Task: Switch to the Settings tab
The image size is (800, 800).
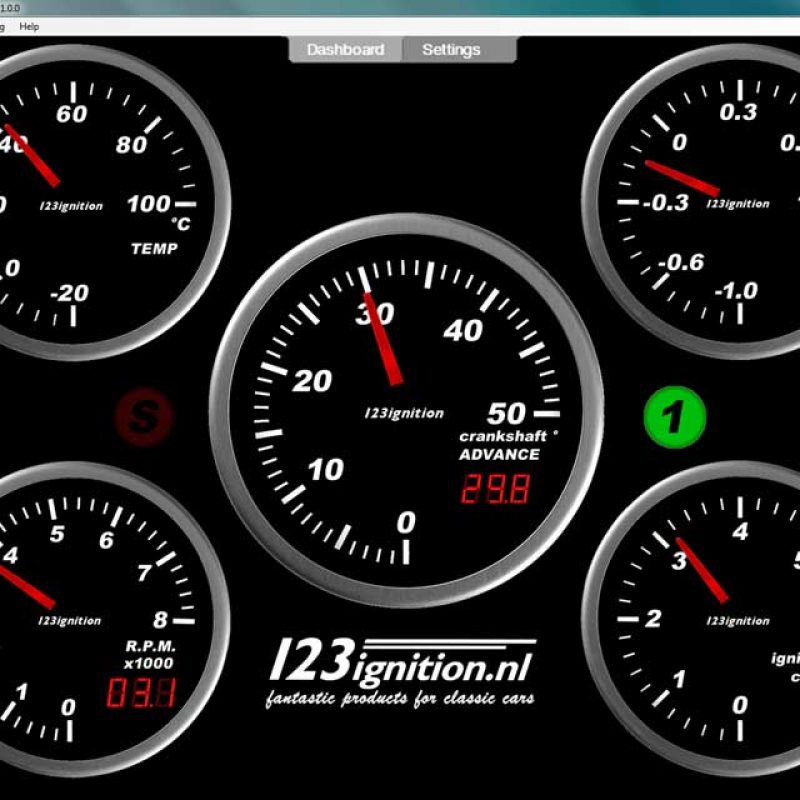Action: tap(451, 50)
